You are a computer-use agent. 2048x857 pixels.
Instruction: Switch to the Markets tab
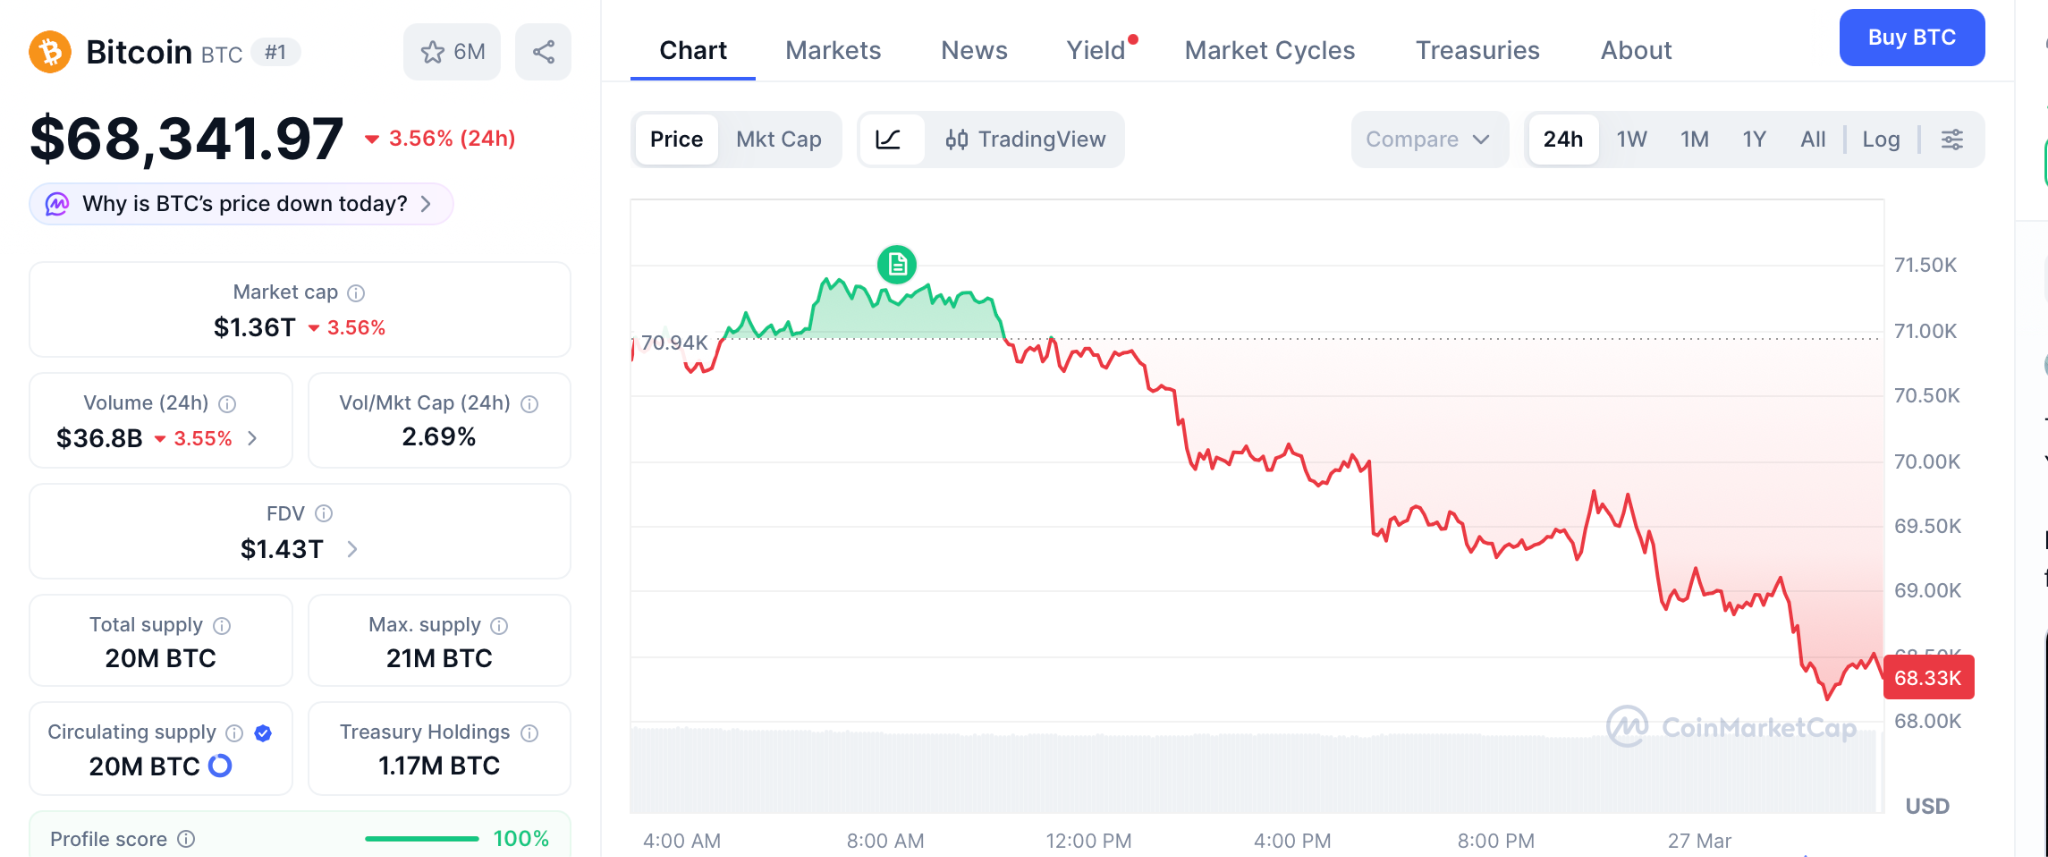point(833,50)
